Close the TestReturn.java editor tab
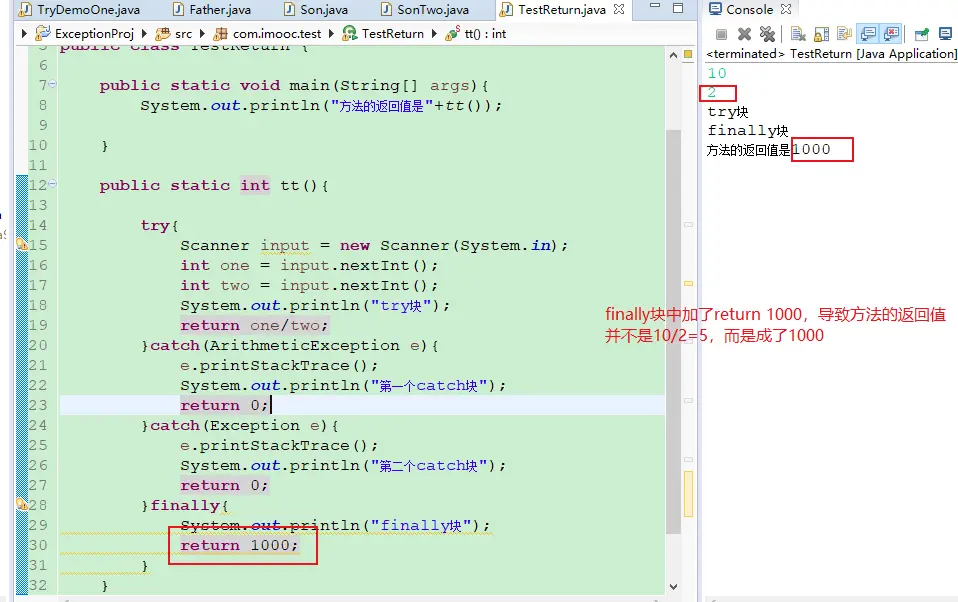958x602 pixels. [x=619, y=9]
